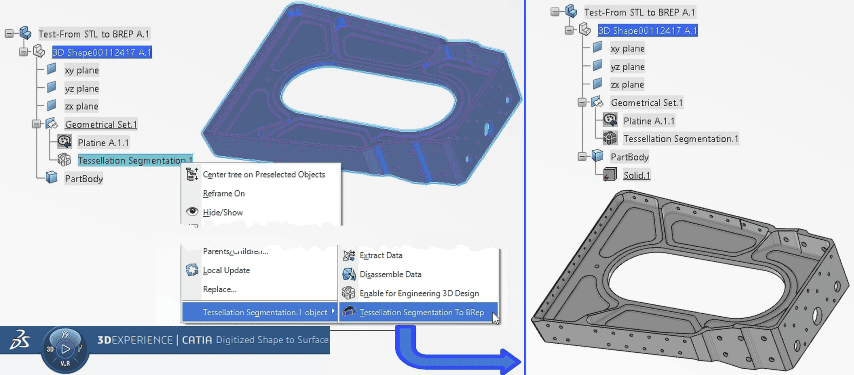
Task: Click Center tree on Preselected Objects
Action: coord(264,174)
